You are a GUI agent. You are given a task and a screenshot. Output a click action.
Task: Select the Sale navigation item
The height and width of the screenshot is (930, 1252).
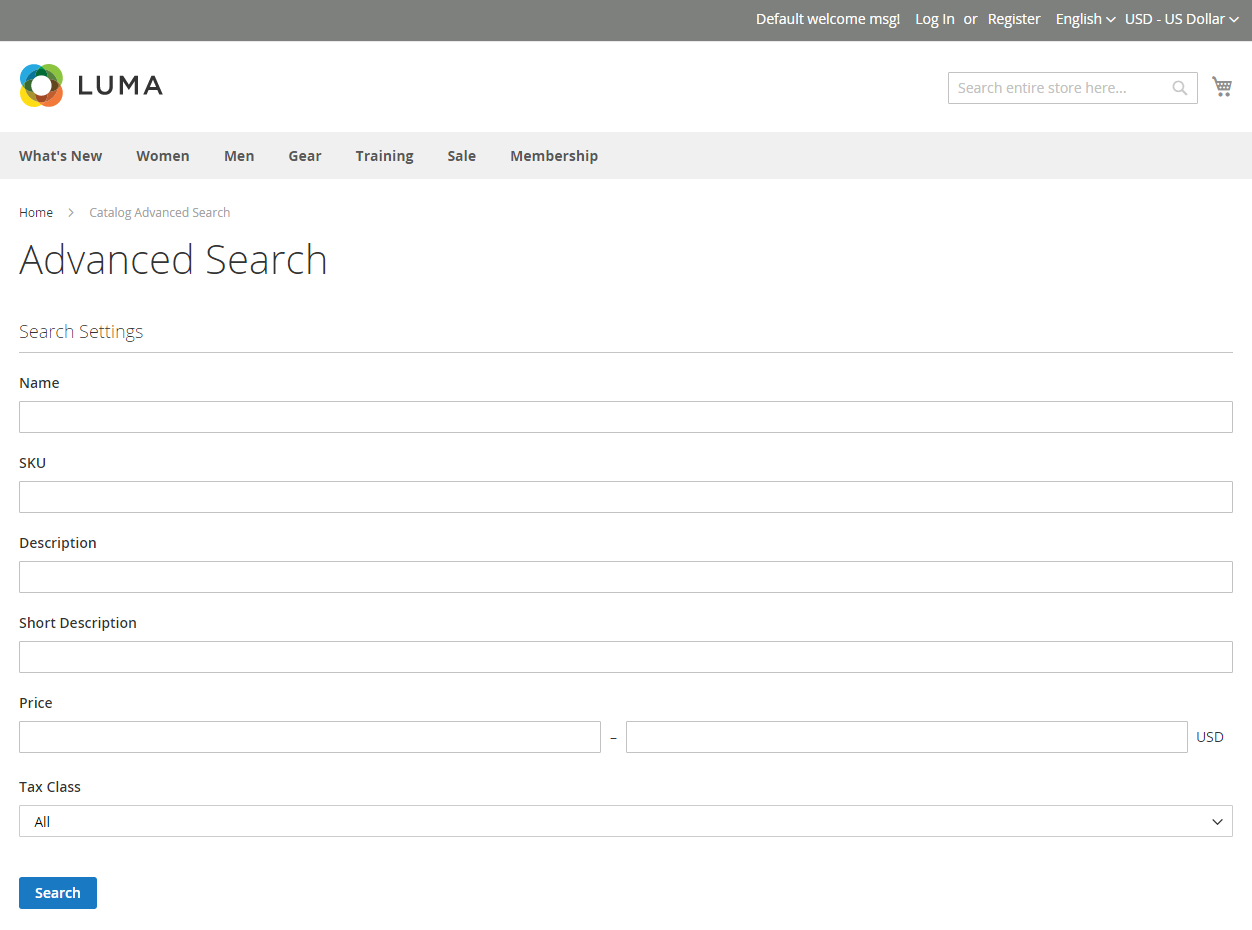click(x=461, y=156)
